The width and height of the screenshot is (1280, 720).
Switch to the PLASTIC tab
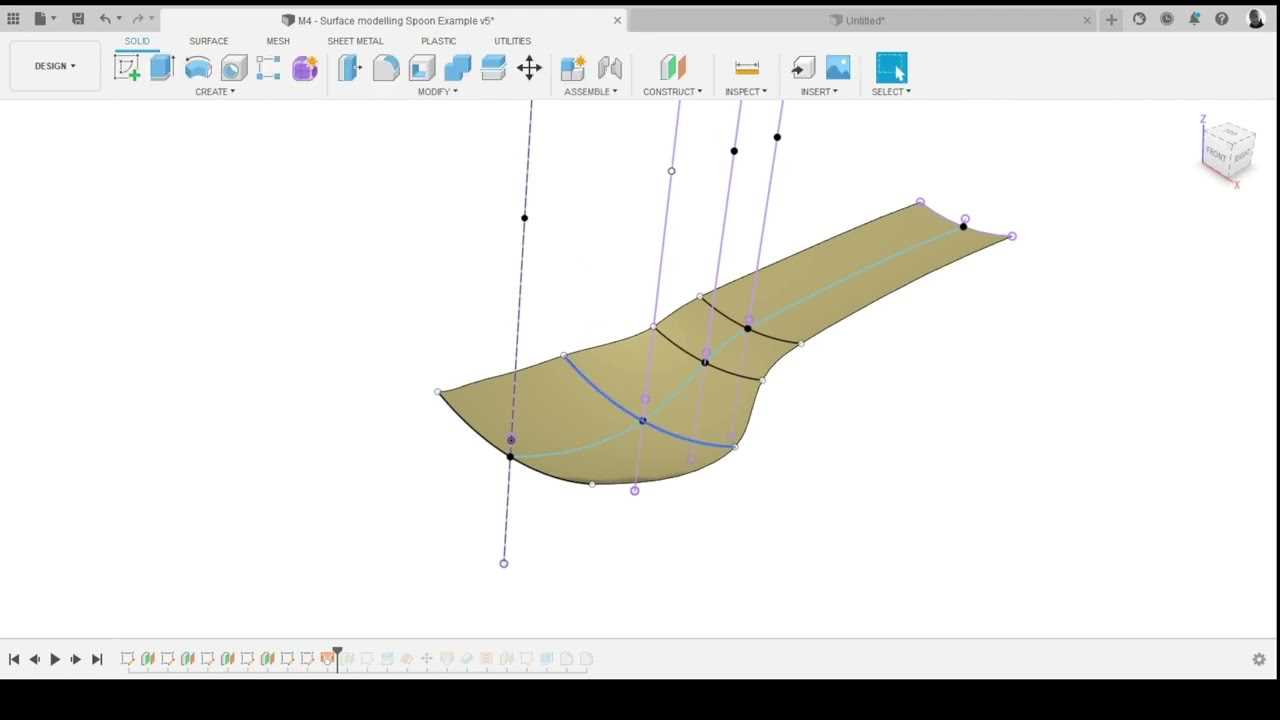point(438,41)
